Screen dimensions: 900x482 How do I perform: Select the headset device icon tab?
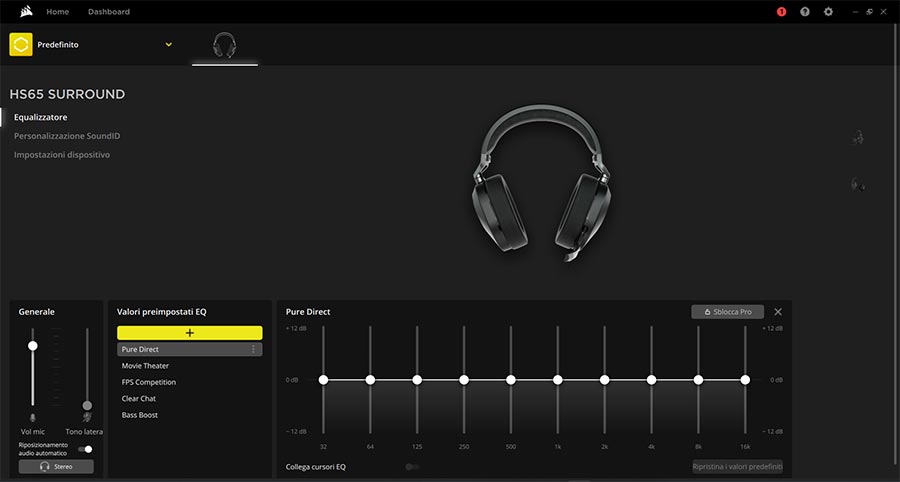[224, 45]
